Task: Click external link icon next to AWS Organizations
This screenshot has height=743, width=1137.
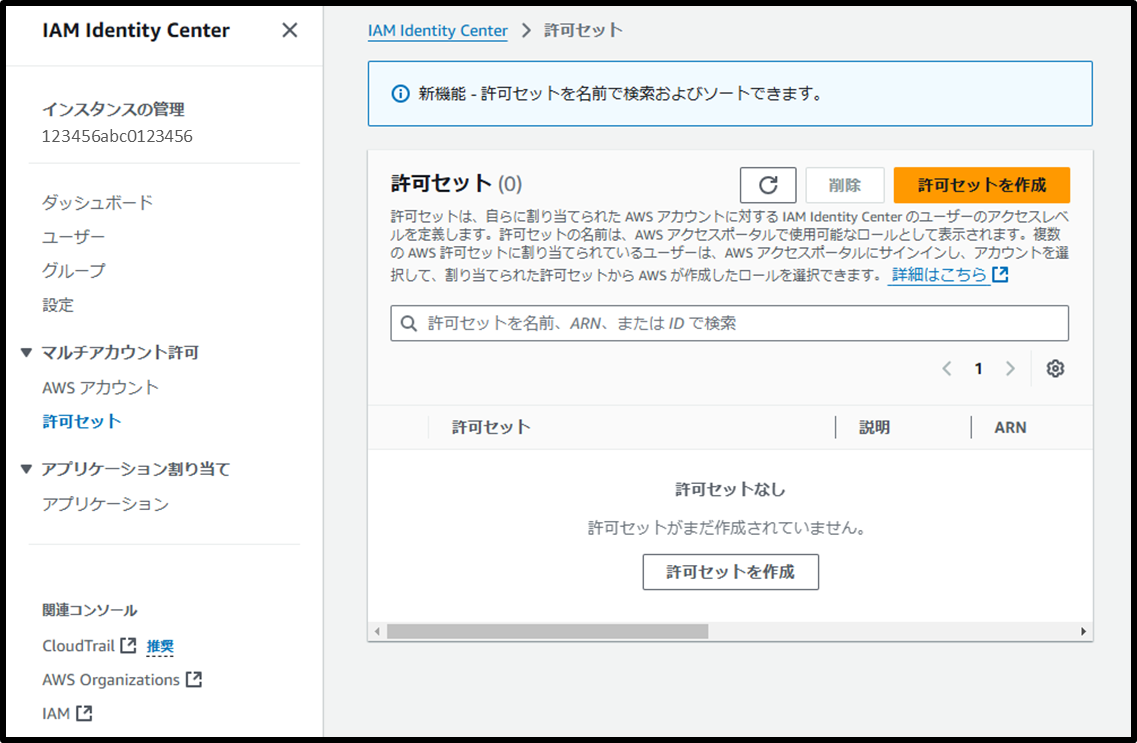Action: pyautogui.click(x=194, y=679)
